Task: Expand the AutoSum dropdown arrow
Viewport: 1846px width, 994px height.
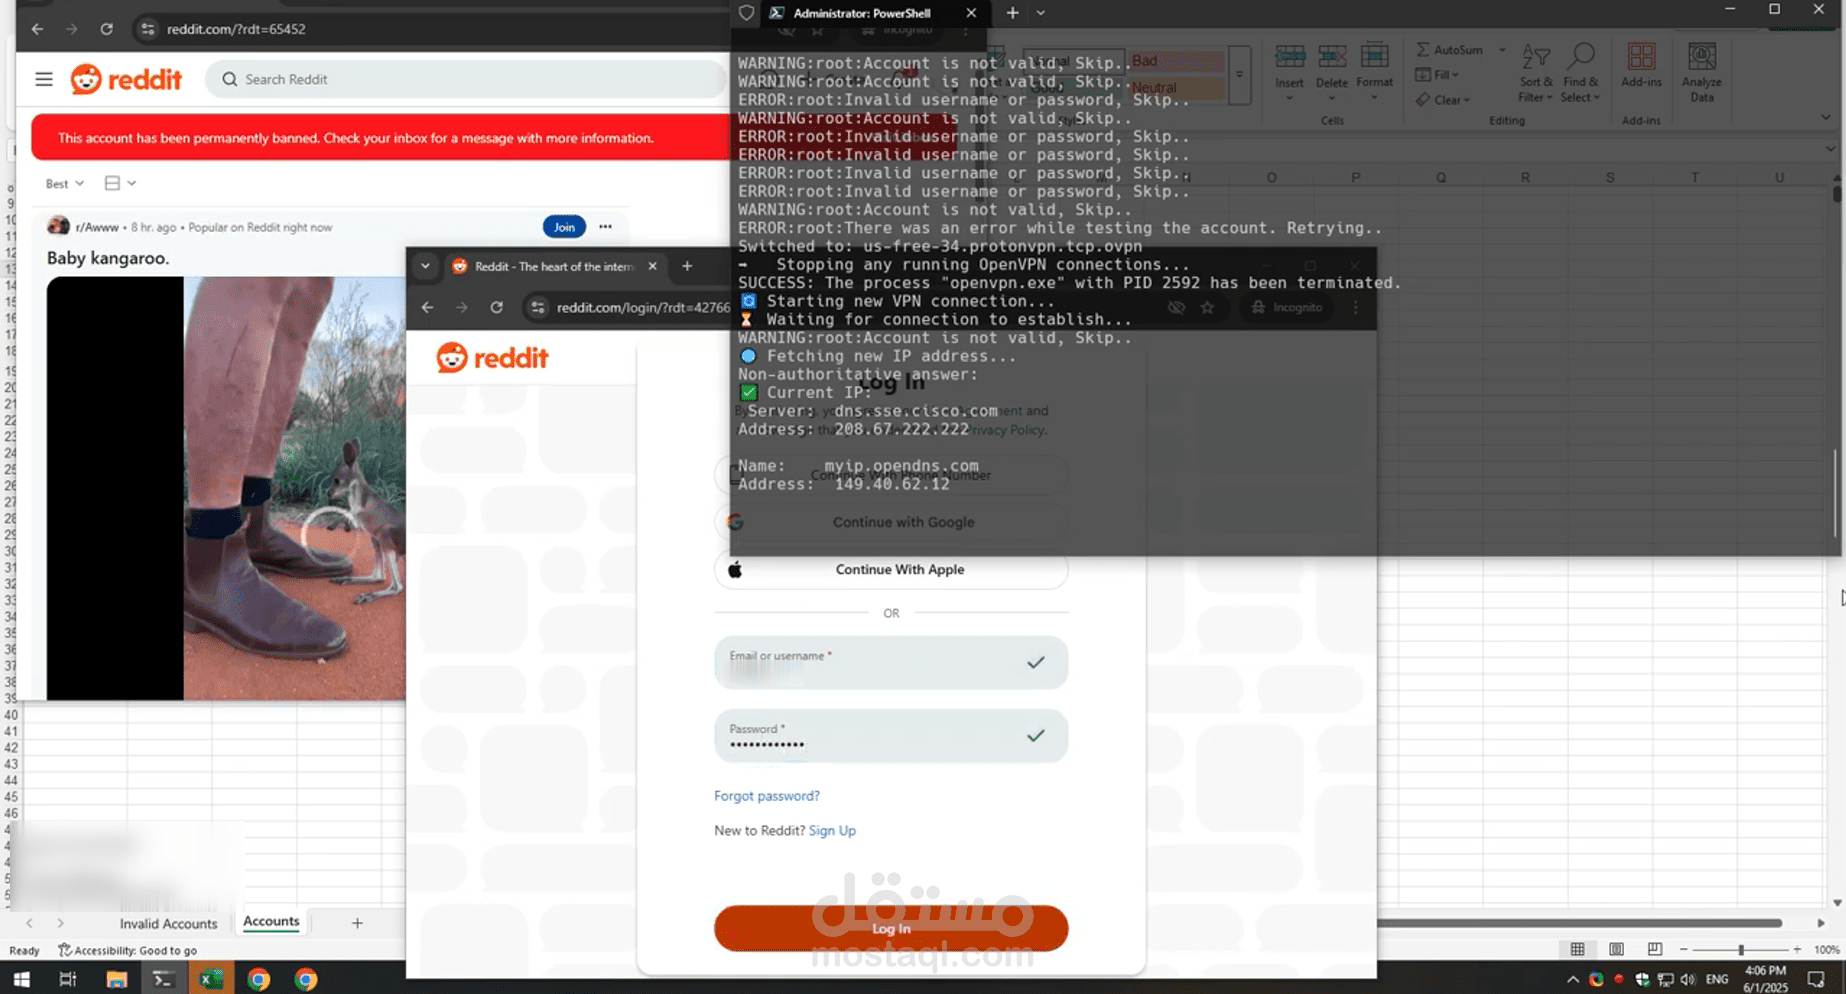Action: 1501,49
